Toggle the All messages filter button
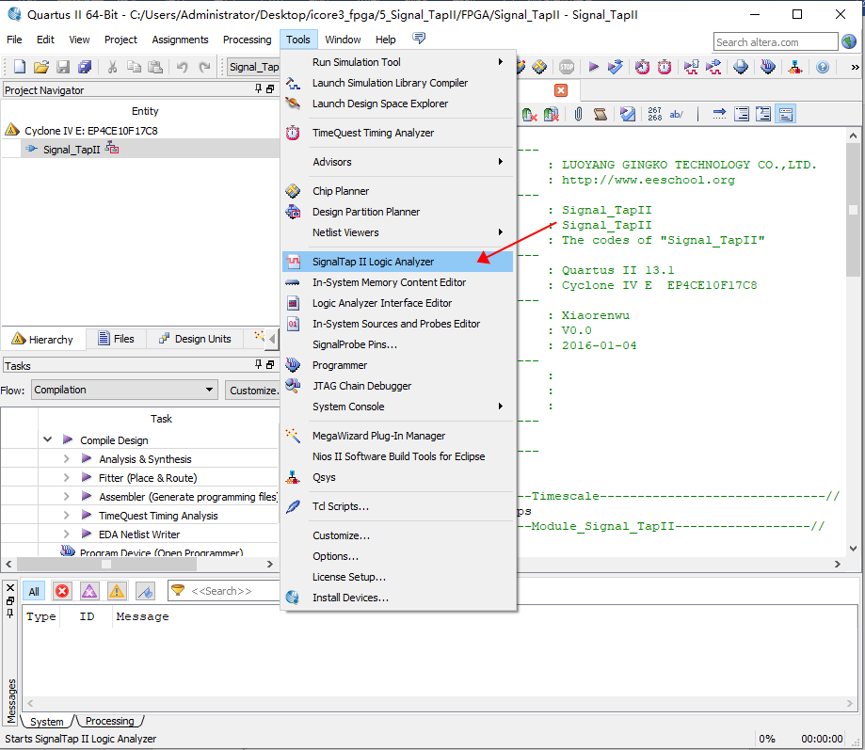Screen dimensions: 865x750 point(33,591)
